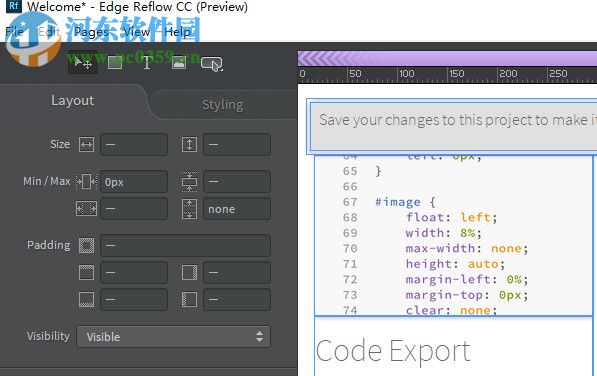
Task: Select the Selection arrow tool
Action: (x=83, y=62)
